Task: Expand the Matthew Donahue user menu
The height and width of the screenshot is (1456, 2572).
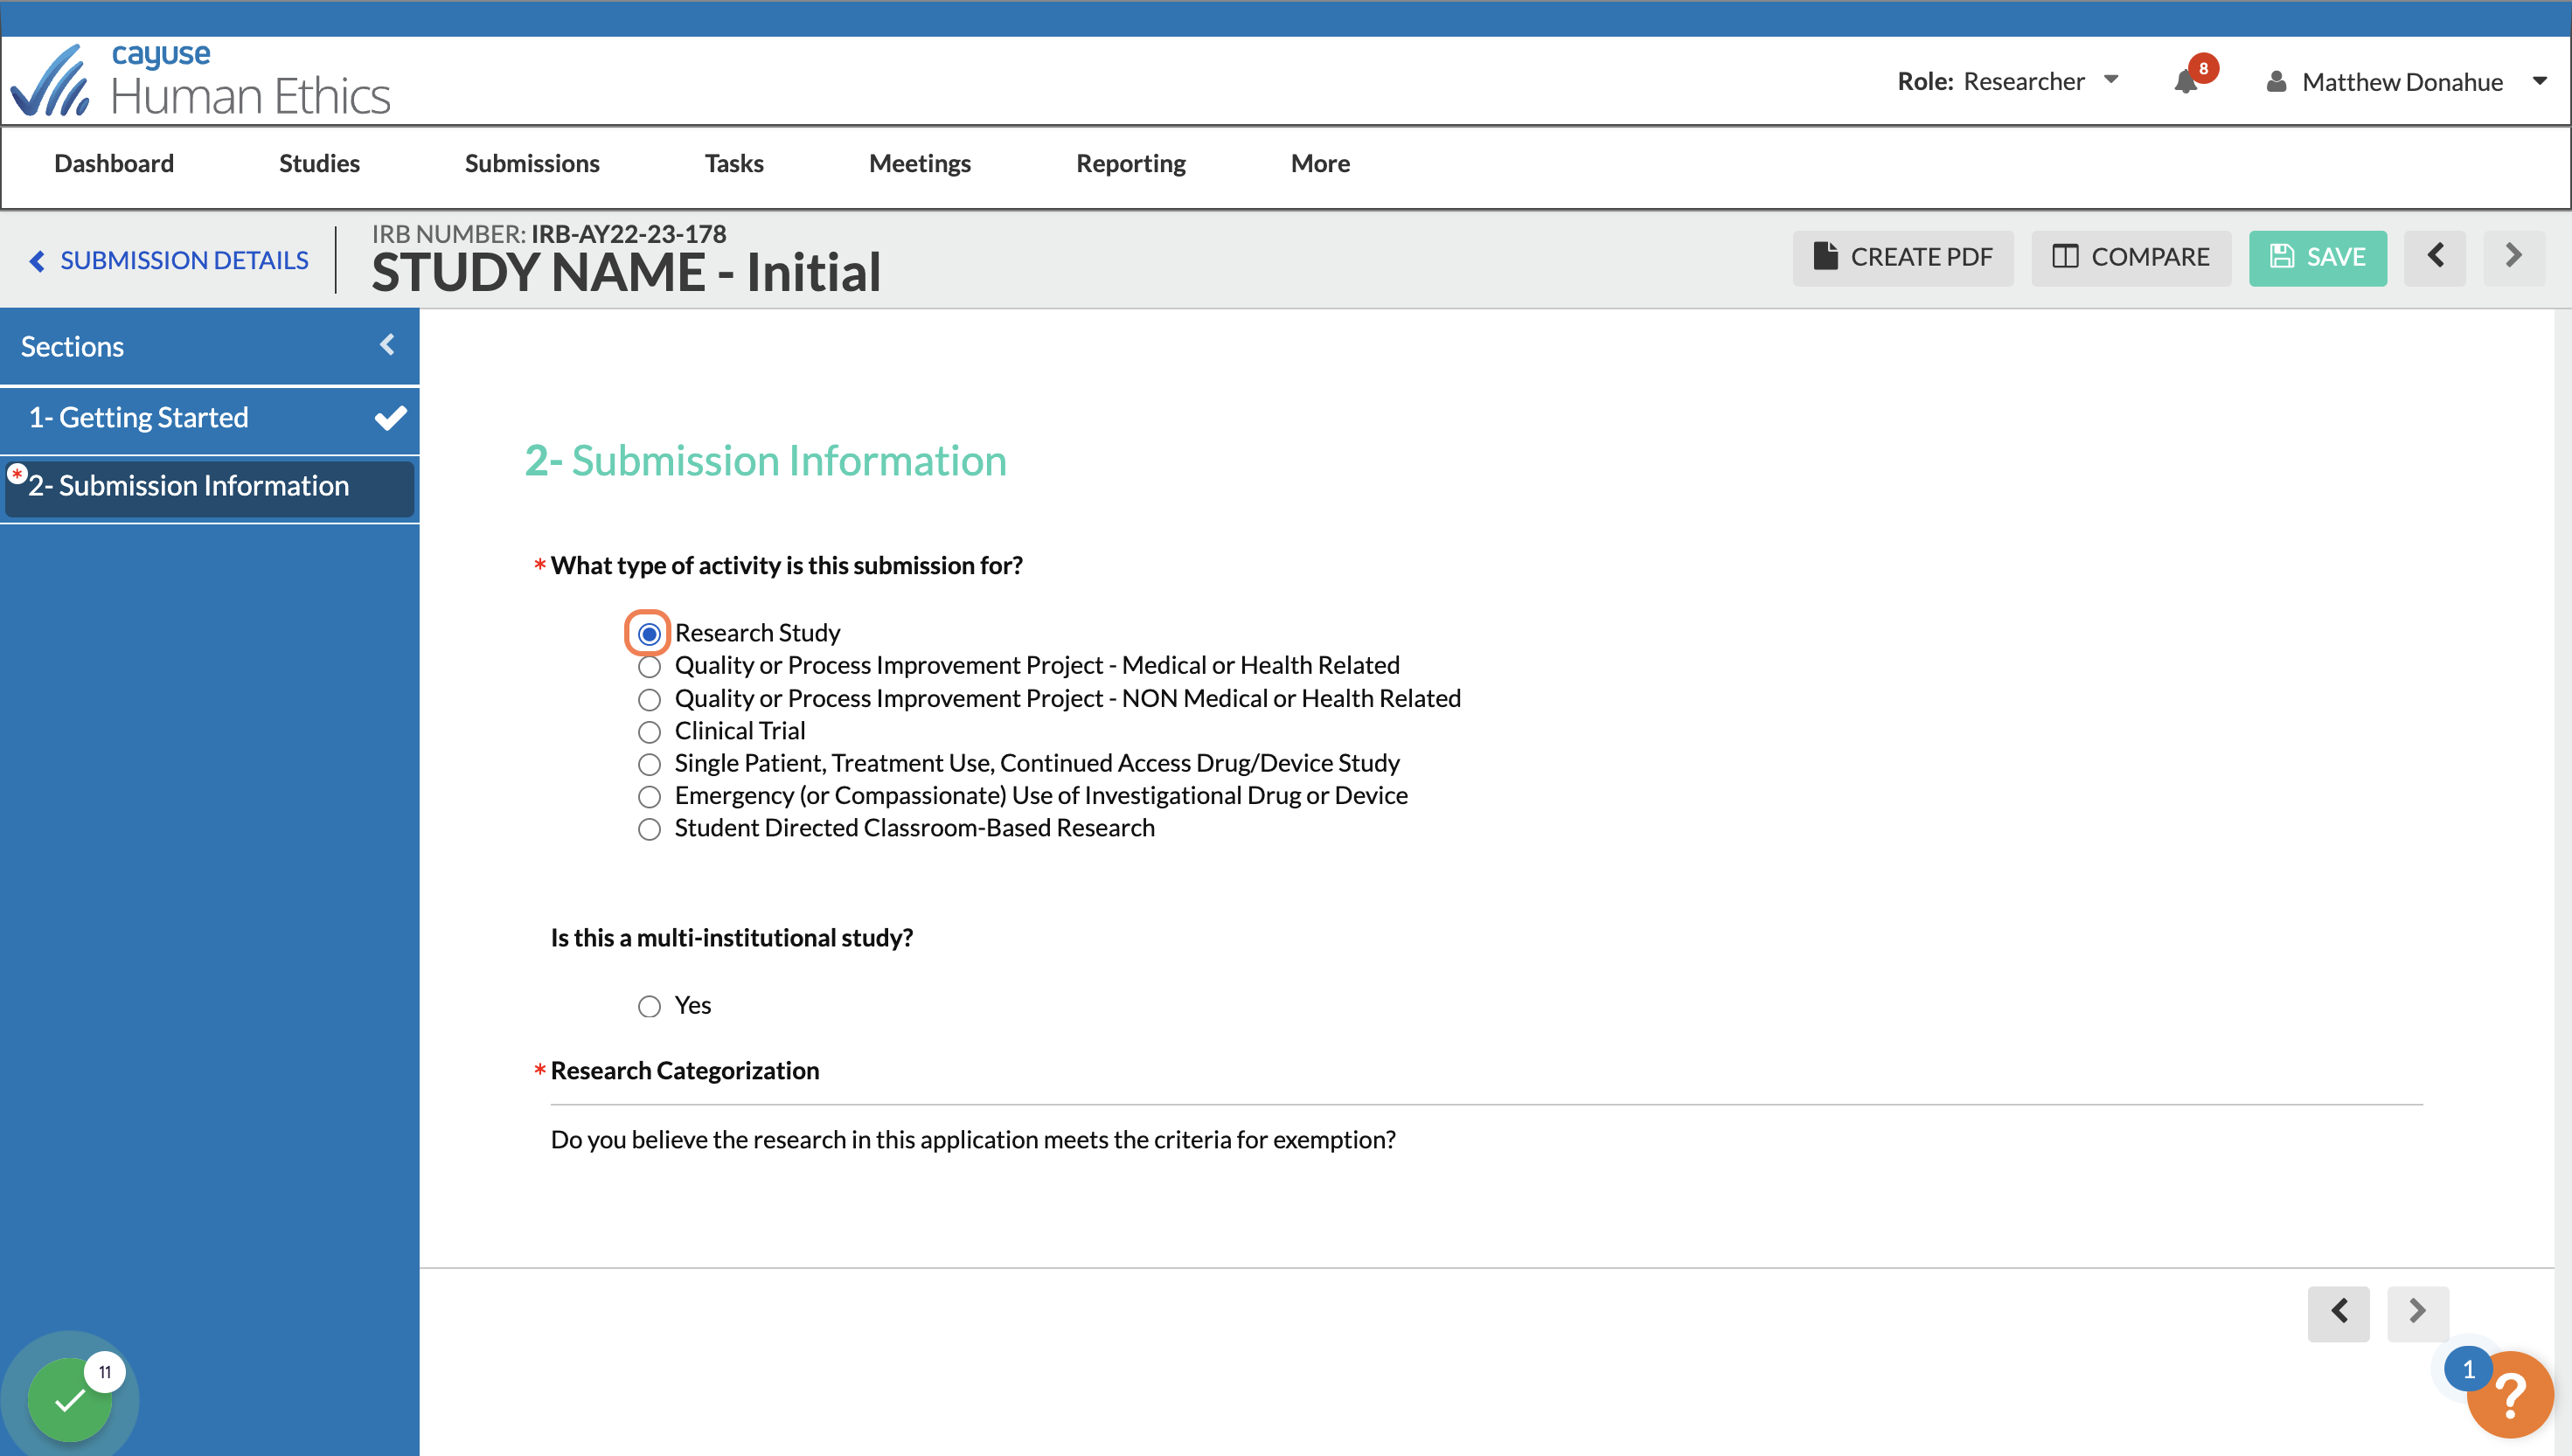Action: 2406,82
